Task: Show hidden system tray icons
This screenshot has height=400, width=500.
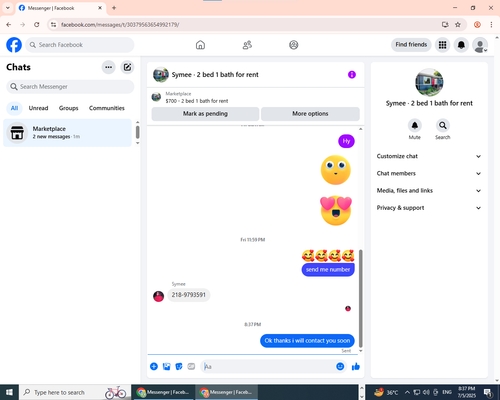Action: click(407, 392)
